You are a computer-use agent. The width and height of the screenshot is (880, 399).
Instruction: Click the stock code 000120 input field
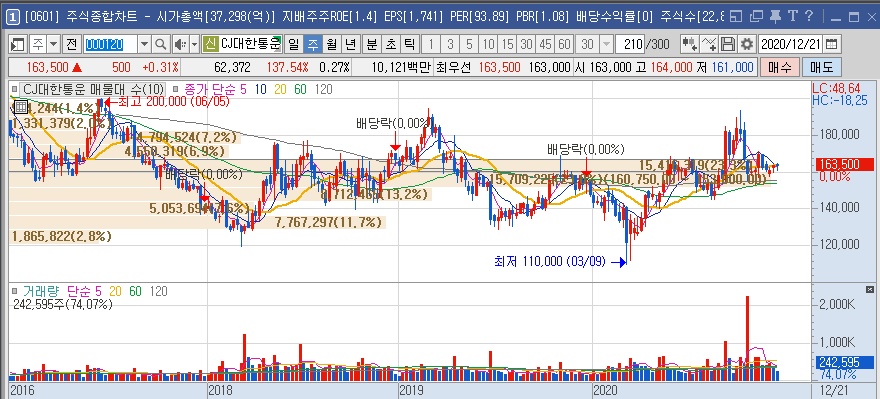[x=111, y=44]
